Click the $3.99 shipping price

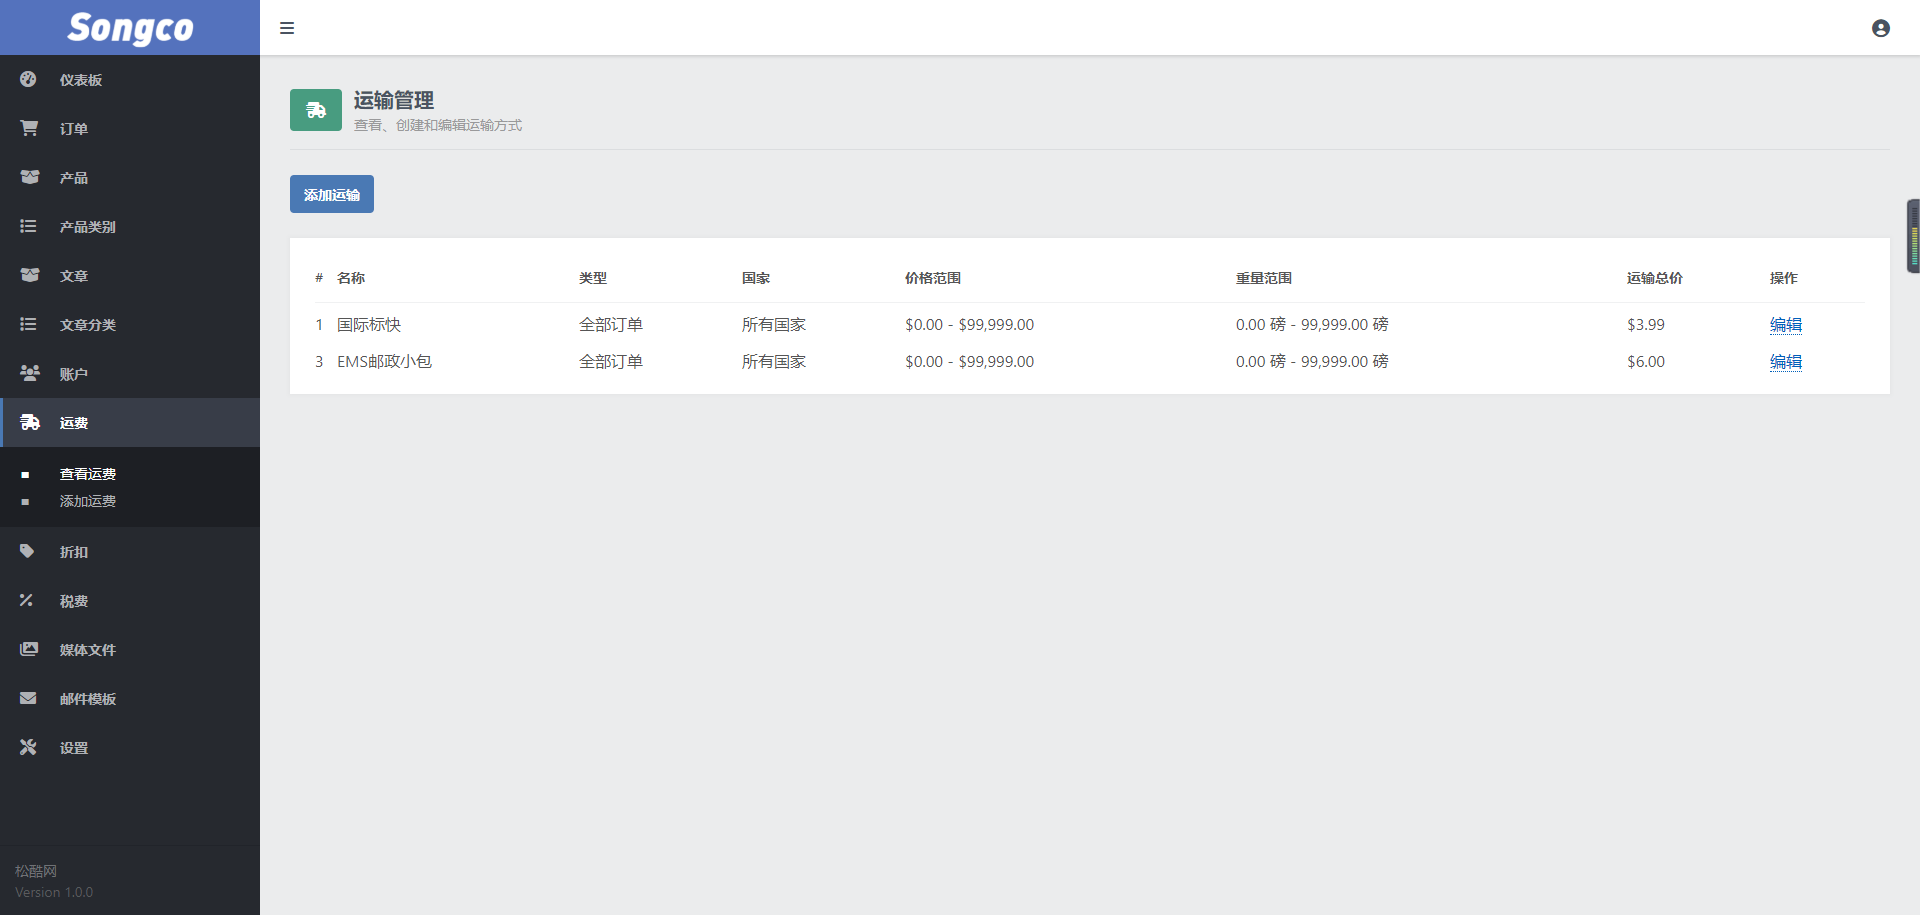[1646, 325]
